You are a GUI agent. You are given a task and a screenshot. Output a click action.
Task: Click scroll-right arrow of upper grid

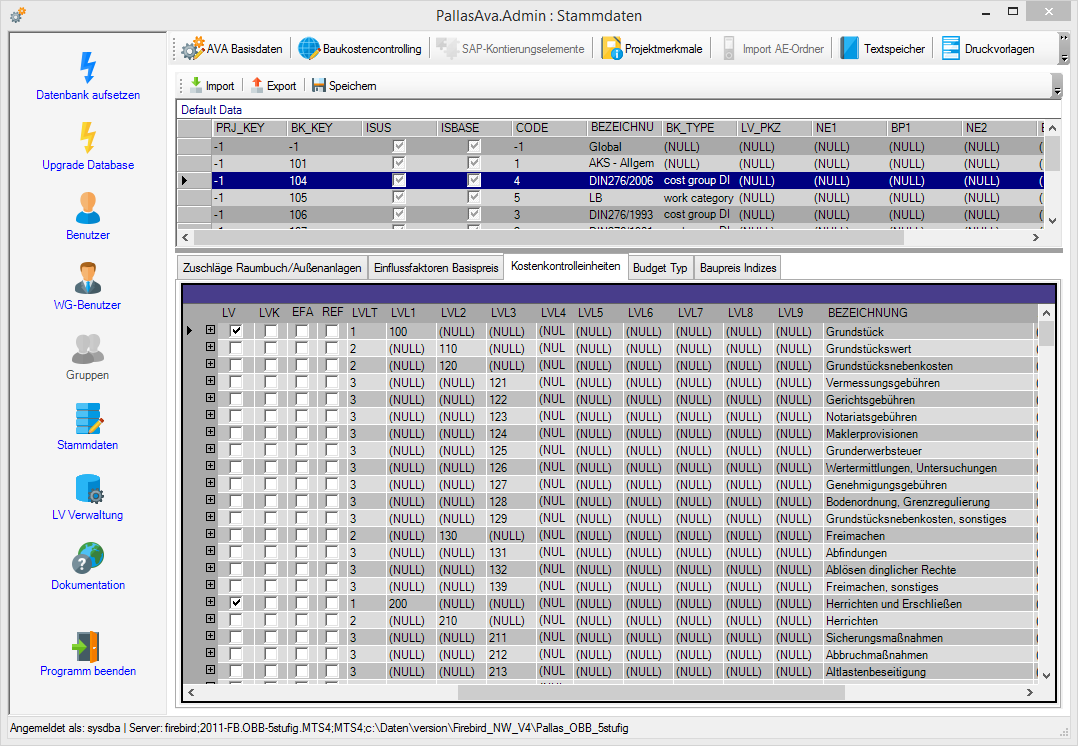(1035, 237)
